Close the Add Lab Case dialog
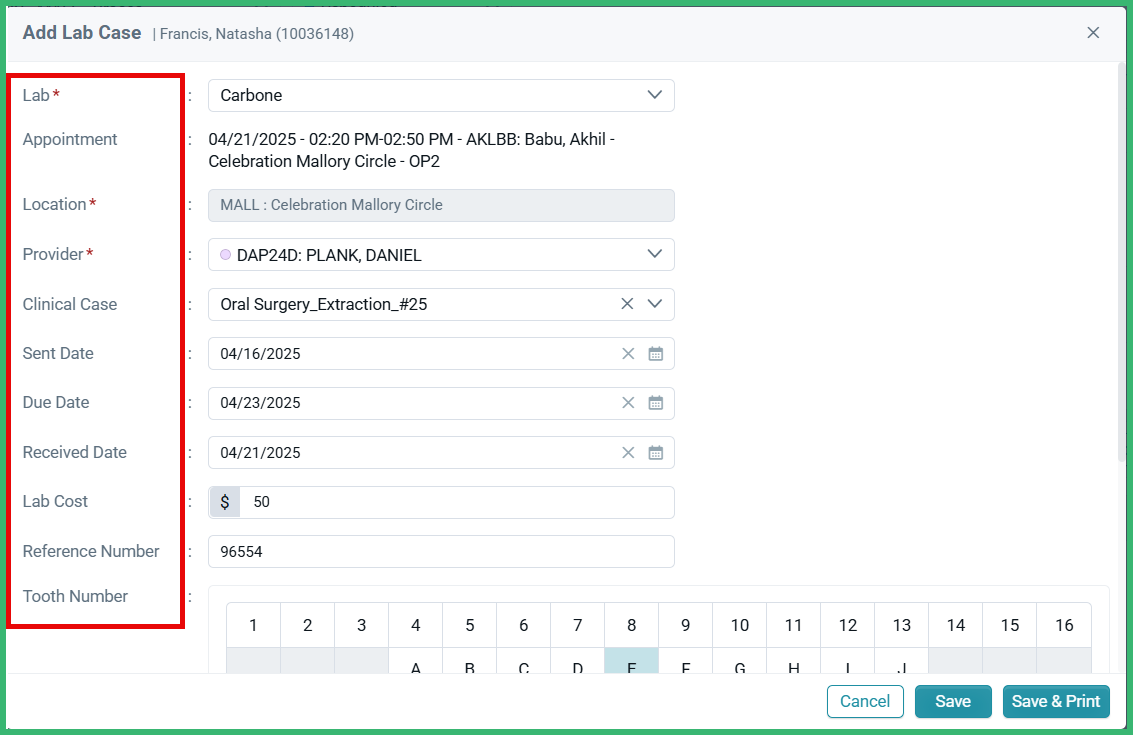1133x735 pixels. pyautogui.click(x=1093, y=32)
